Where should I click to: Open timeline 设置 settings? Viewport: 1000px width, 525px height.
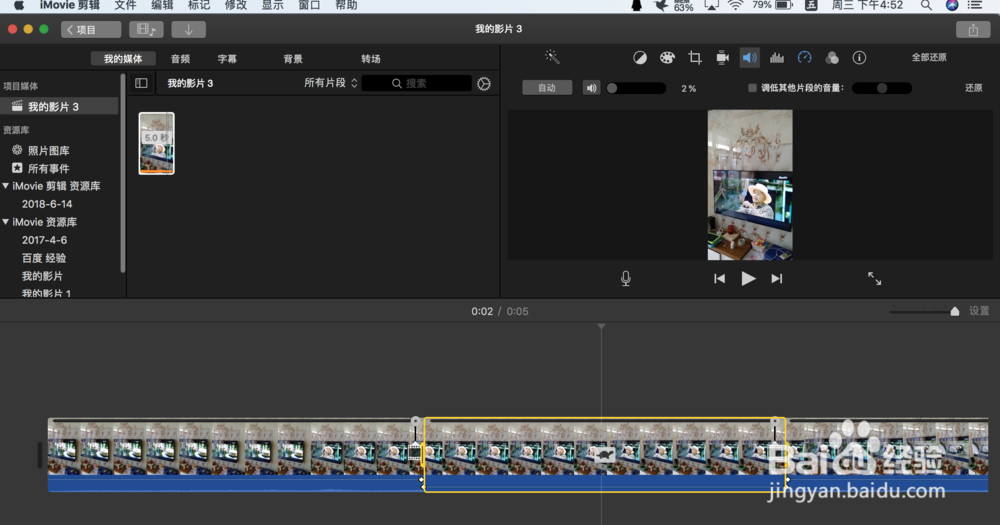click(979, 311)
